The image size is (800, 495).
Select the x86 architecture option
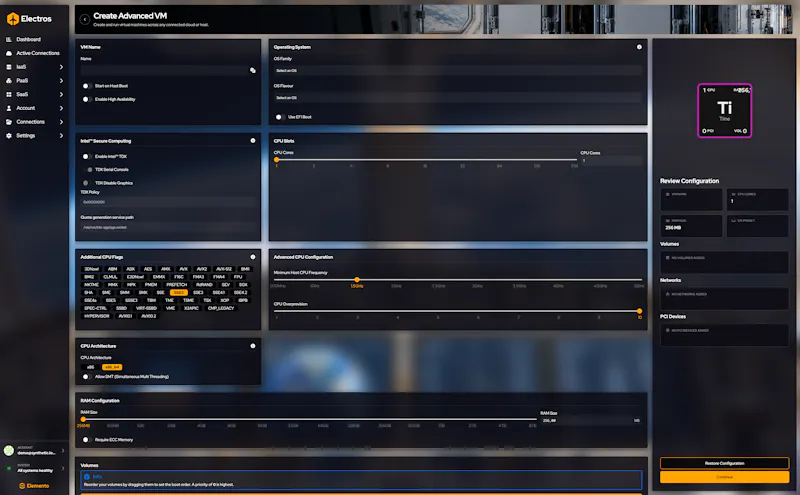pos(90,367)
